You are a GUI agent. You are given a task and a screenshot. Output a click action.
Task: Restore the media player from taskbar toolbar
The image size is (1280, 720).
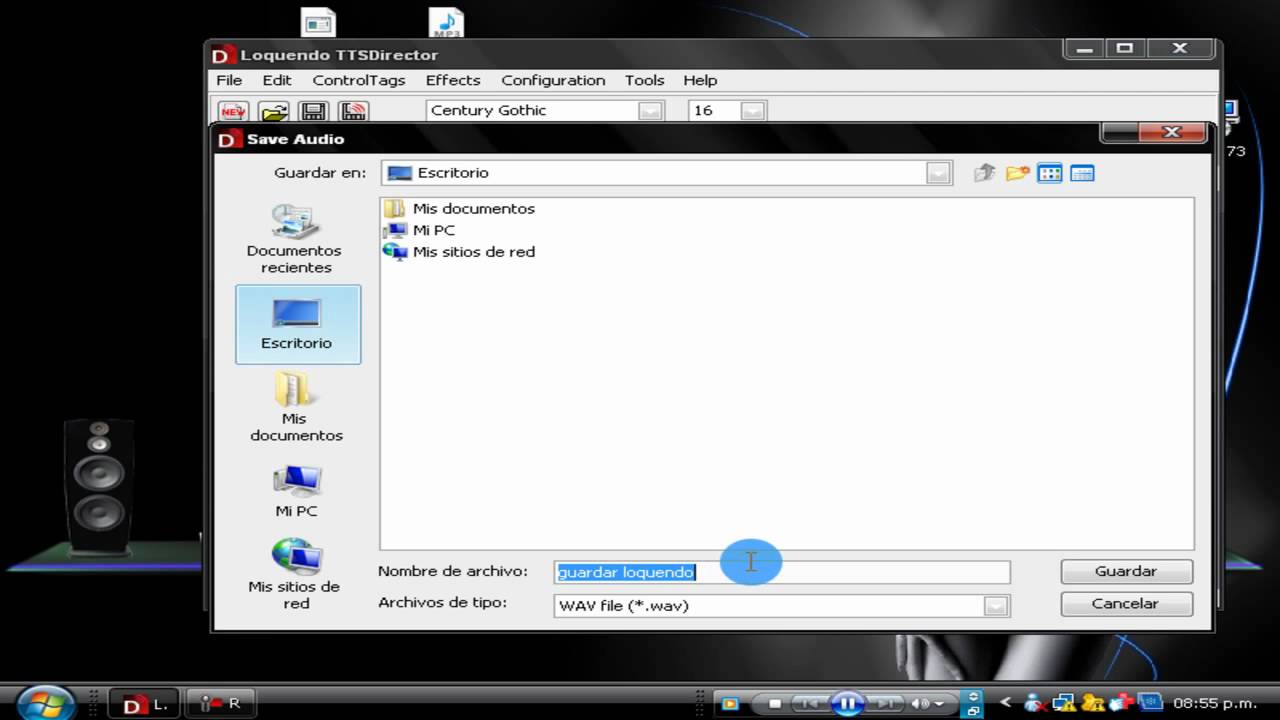(972, 710)
